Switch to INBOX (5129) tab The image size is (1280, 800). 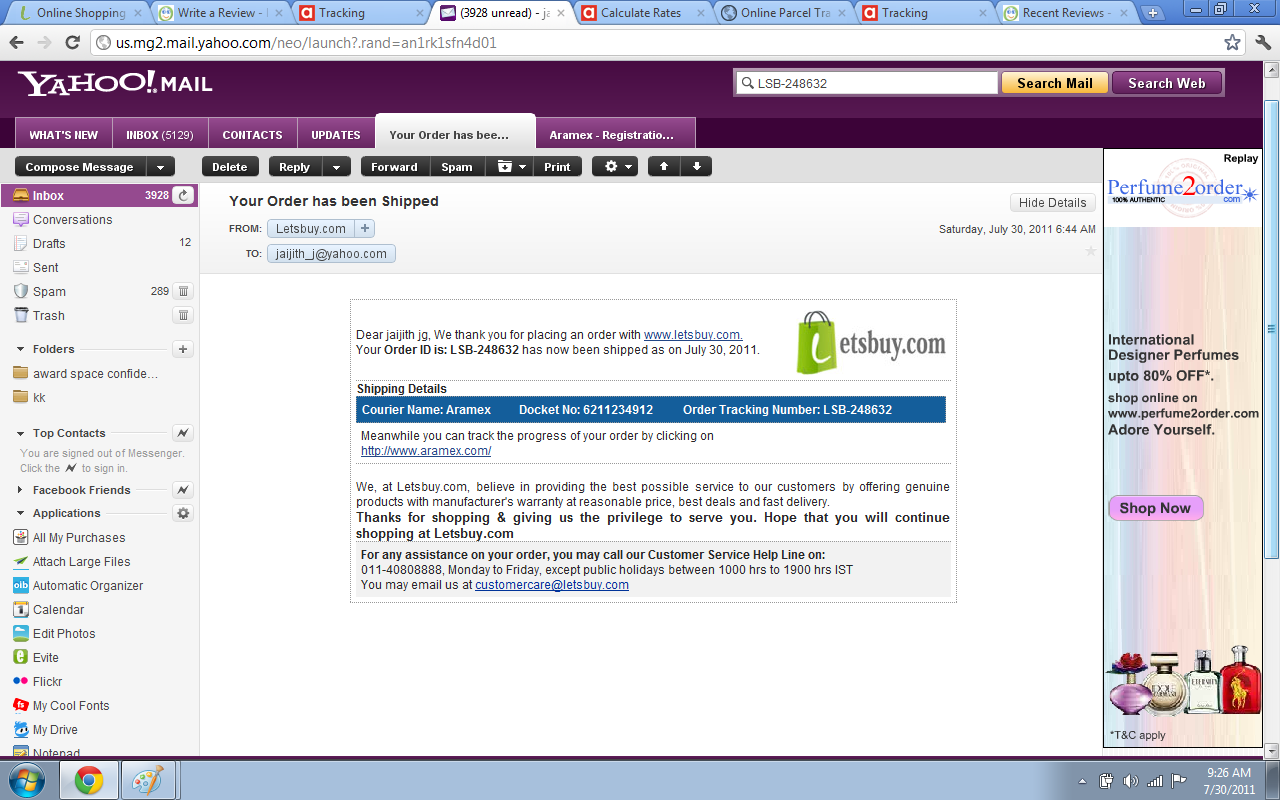[x=160, y=135]
